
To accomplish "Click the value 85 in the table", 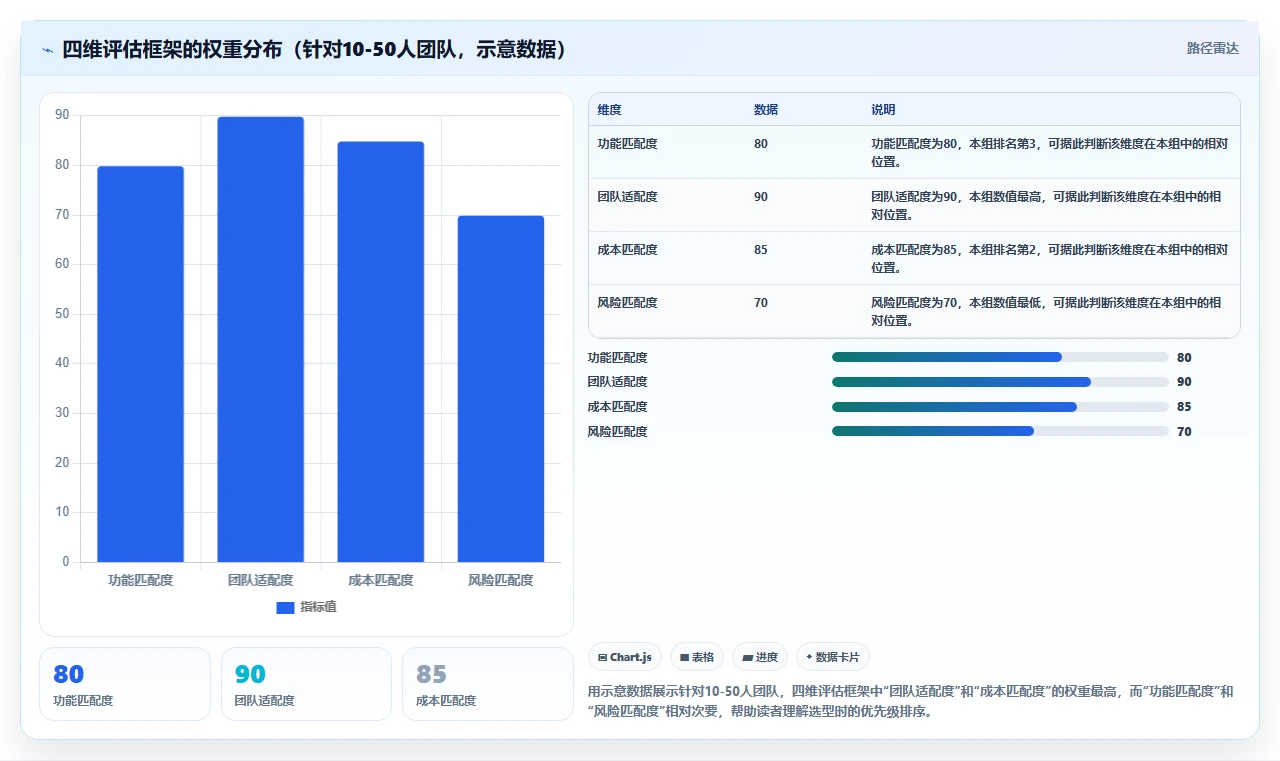I will pos(761,250).
